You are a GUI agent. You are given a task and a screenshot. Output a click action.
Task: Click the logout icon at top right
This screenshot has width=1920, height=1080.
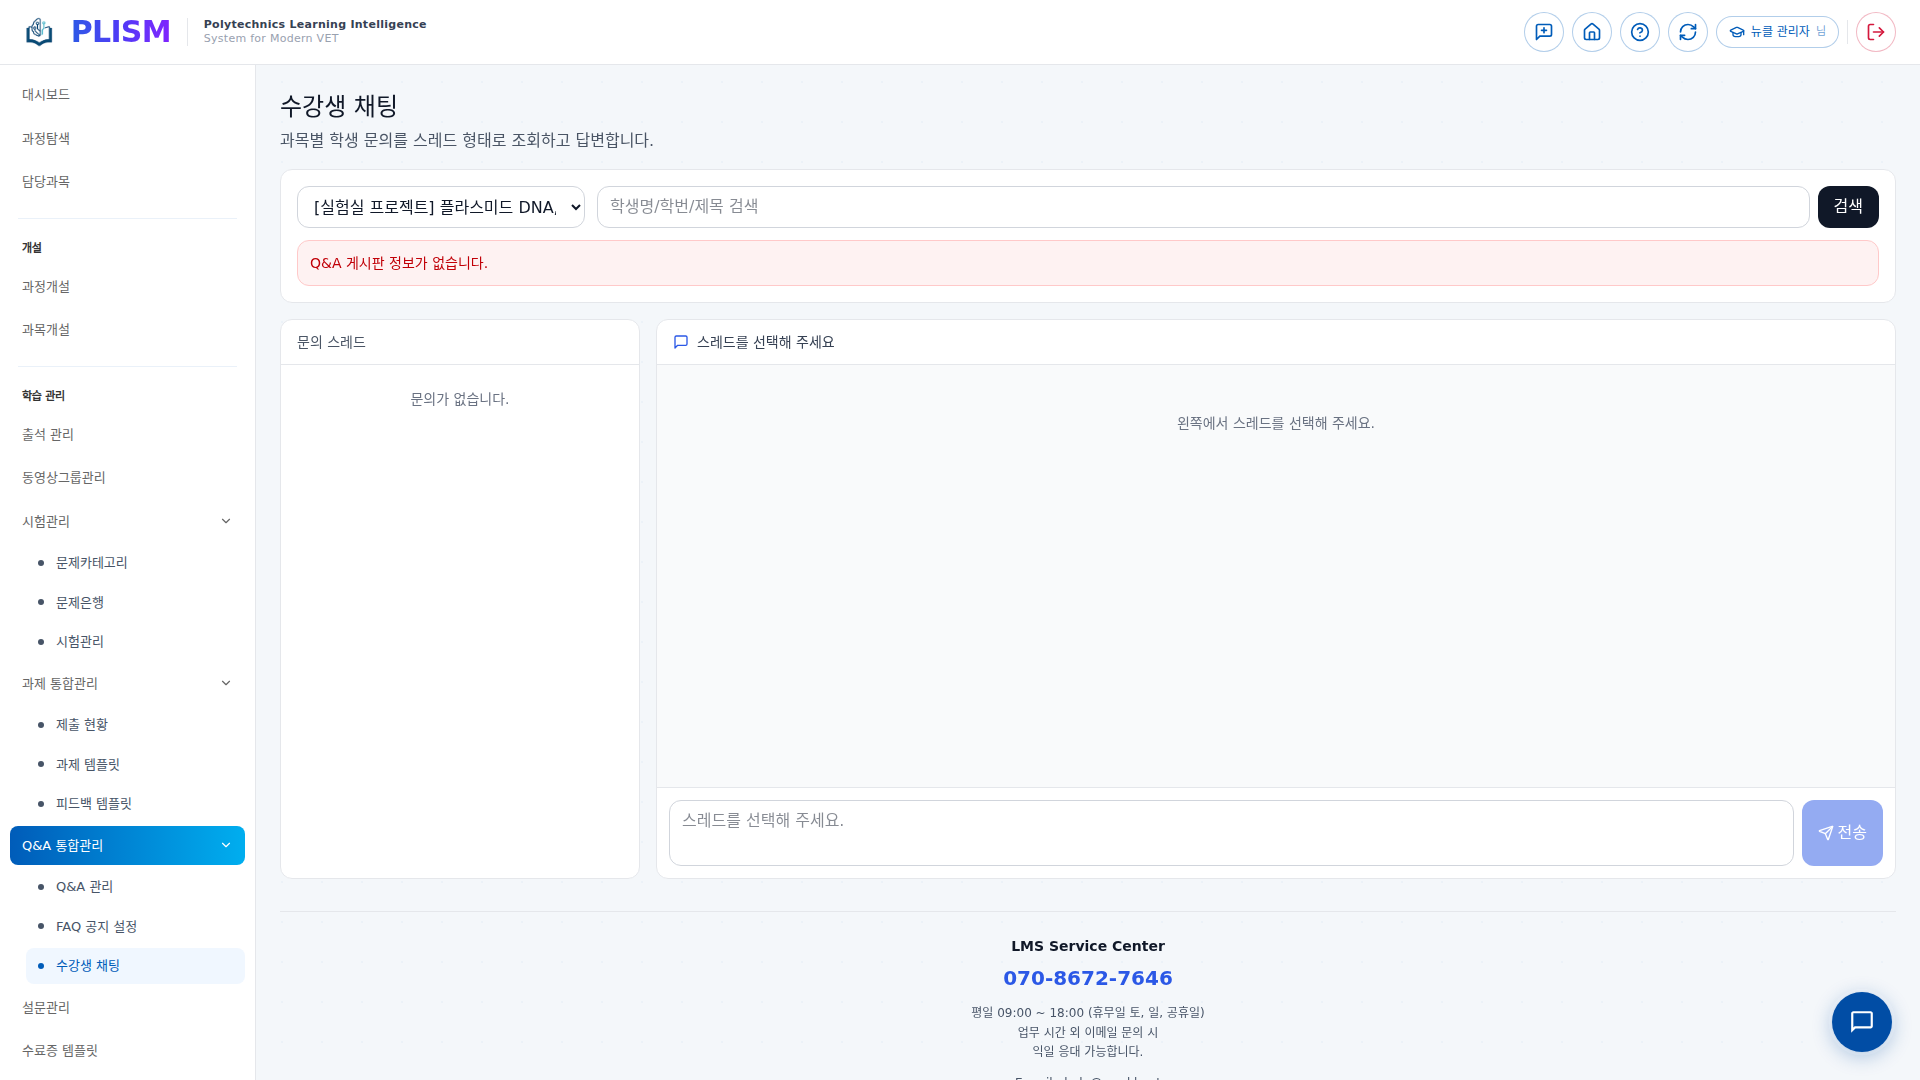pos(1875,32)
